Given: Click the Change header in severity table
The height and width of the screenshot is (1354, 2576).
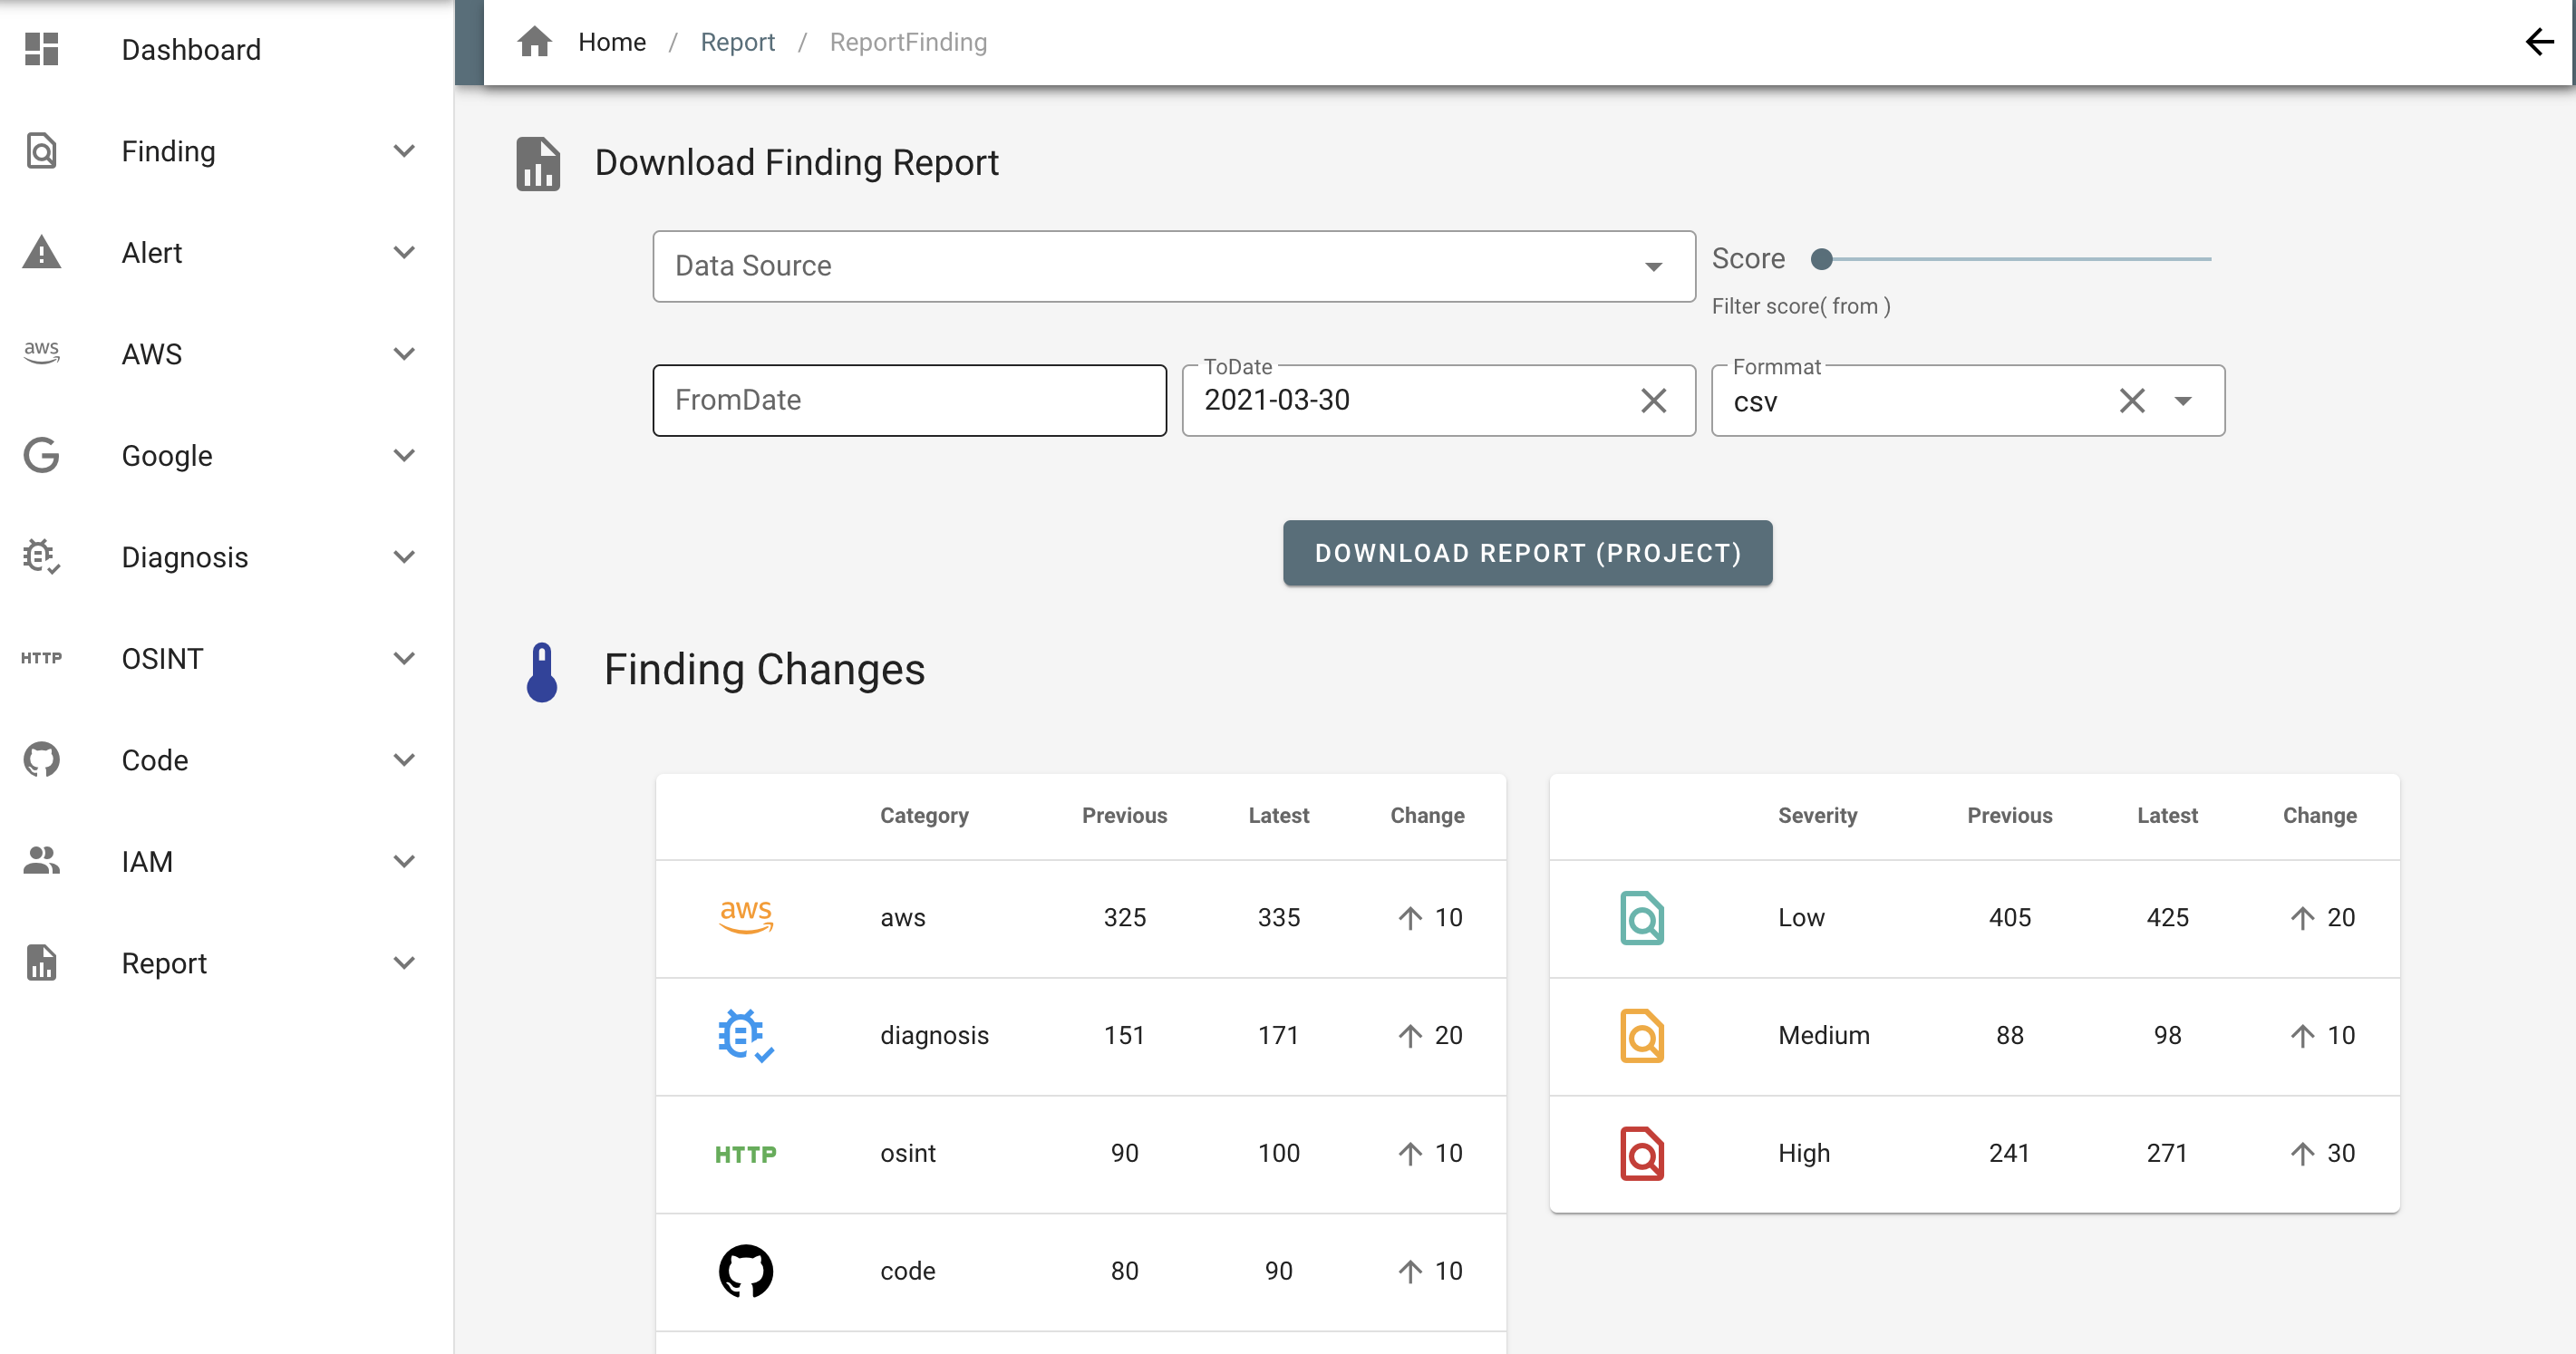Looking at the screenshot, I should (2319, 815).
